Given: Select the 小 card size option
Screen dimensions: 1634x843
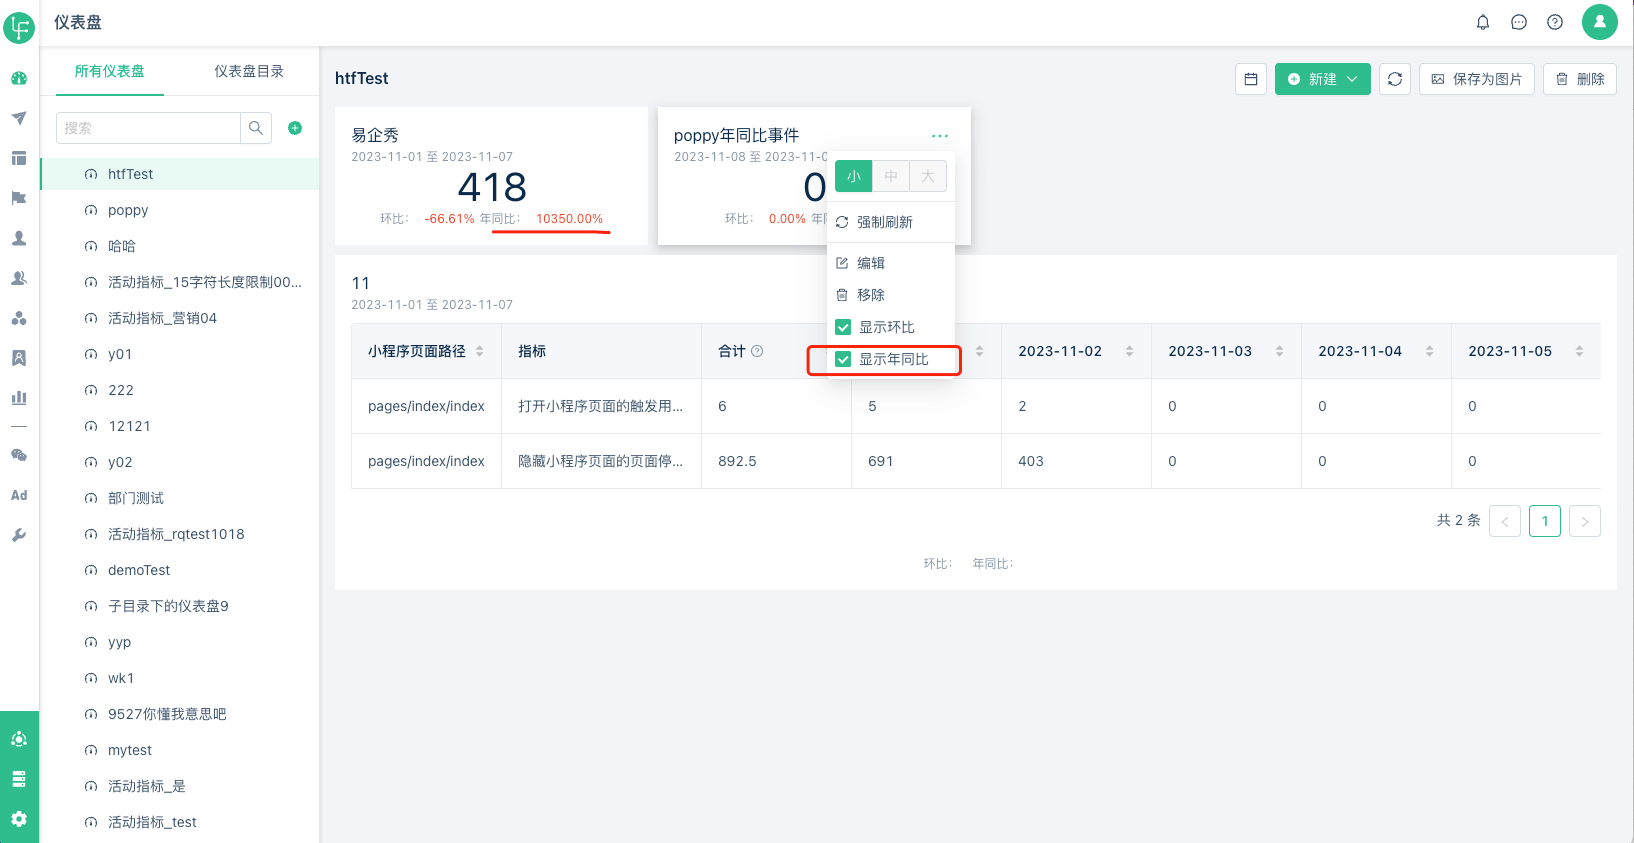Looking at the screenshot, I should coord(854,176).
